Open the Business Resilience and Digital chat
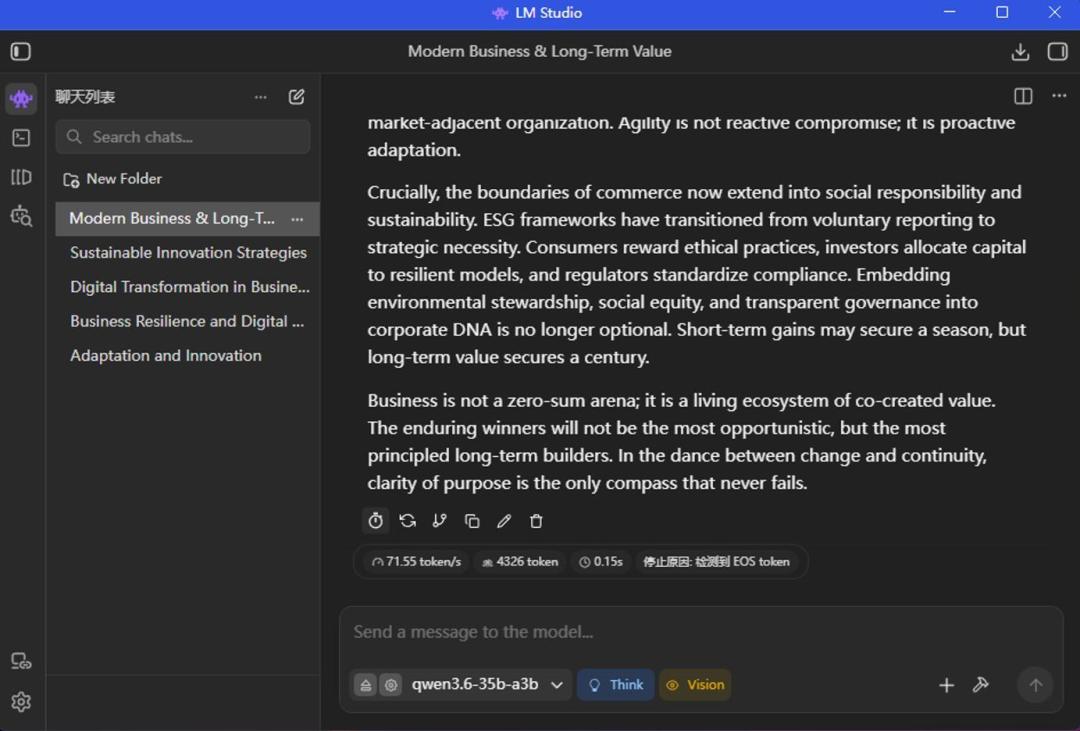1080x731 pixels. (187, 322)
